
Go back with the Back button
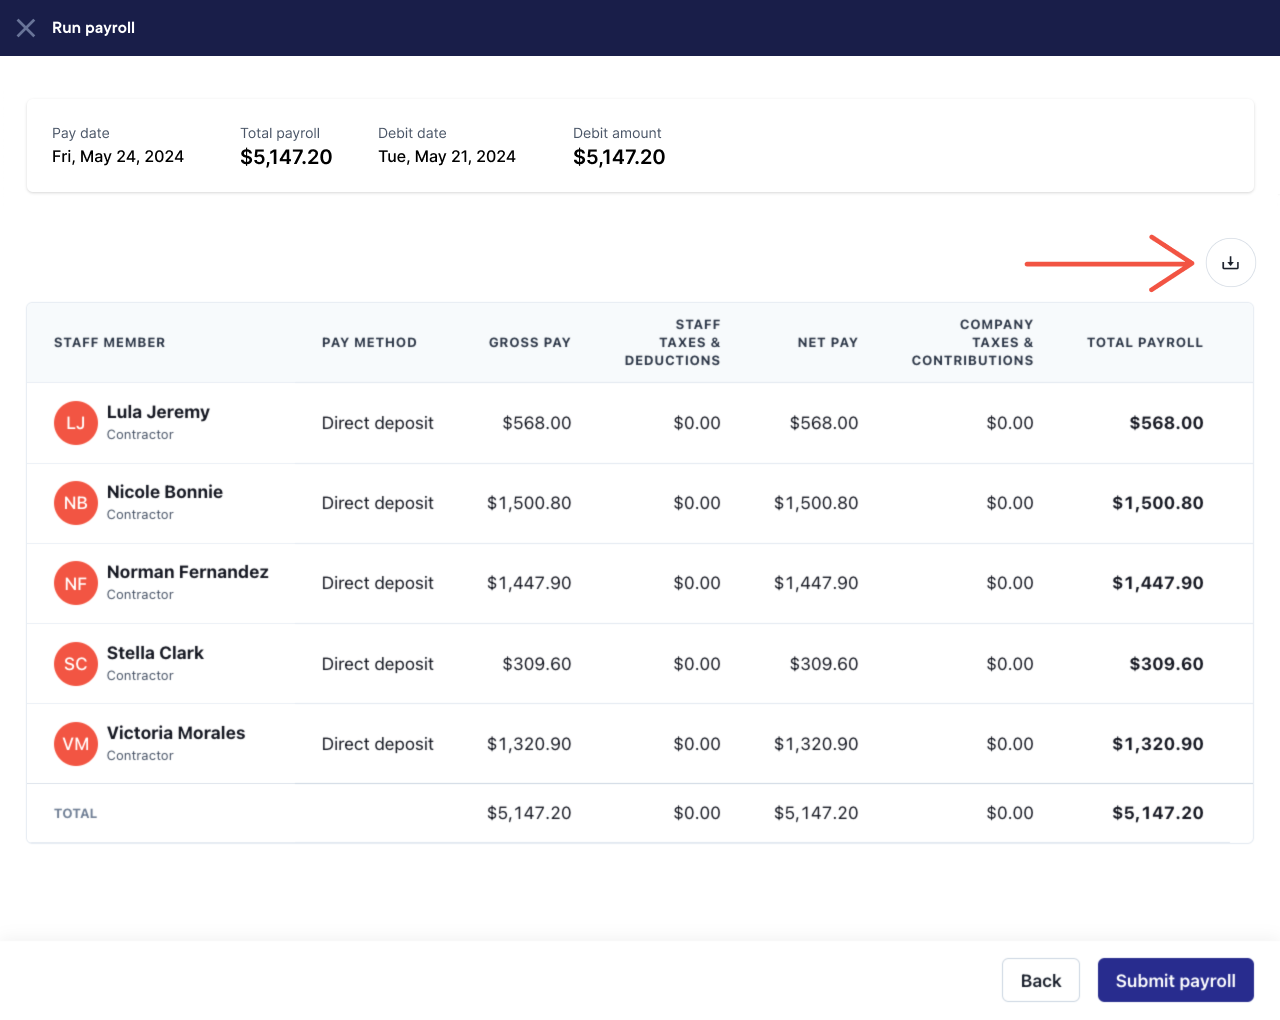1040,980
